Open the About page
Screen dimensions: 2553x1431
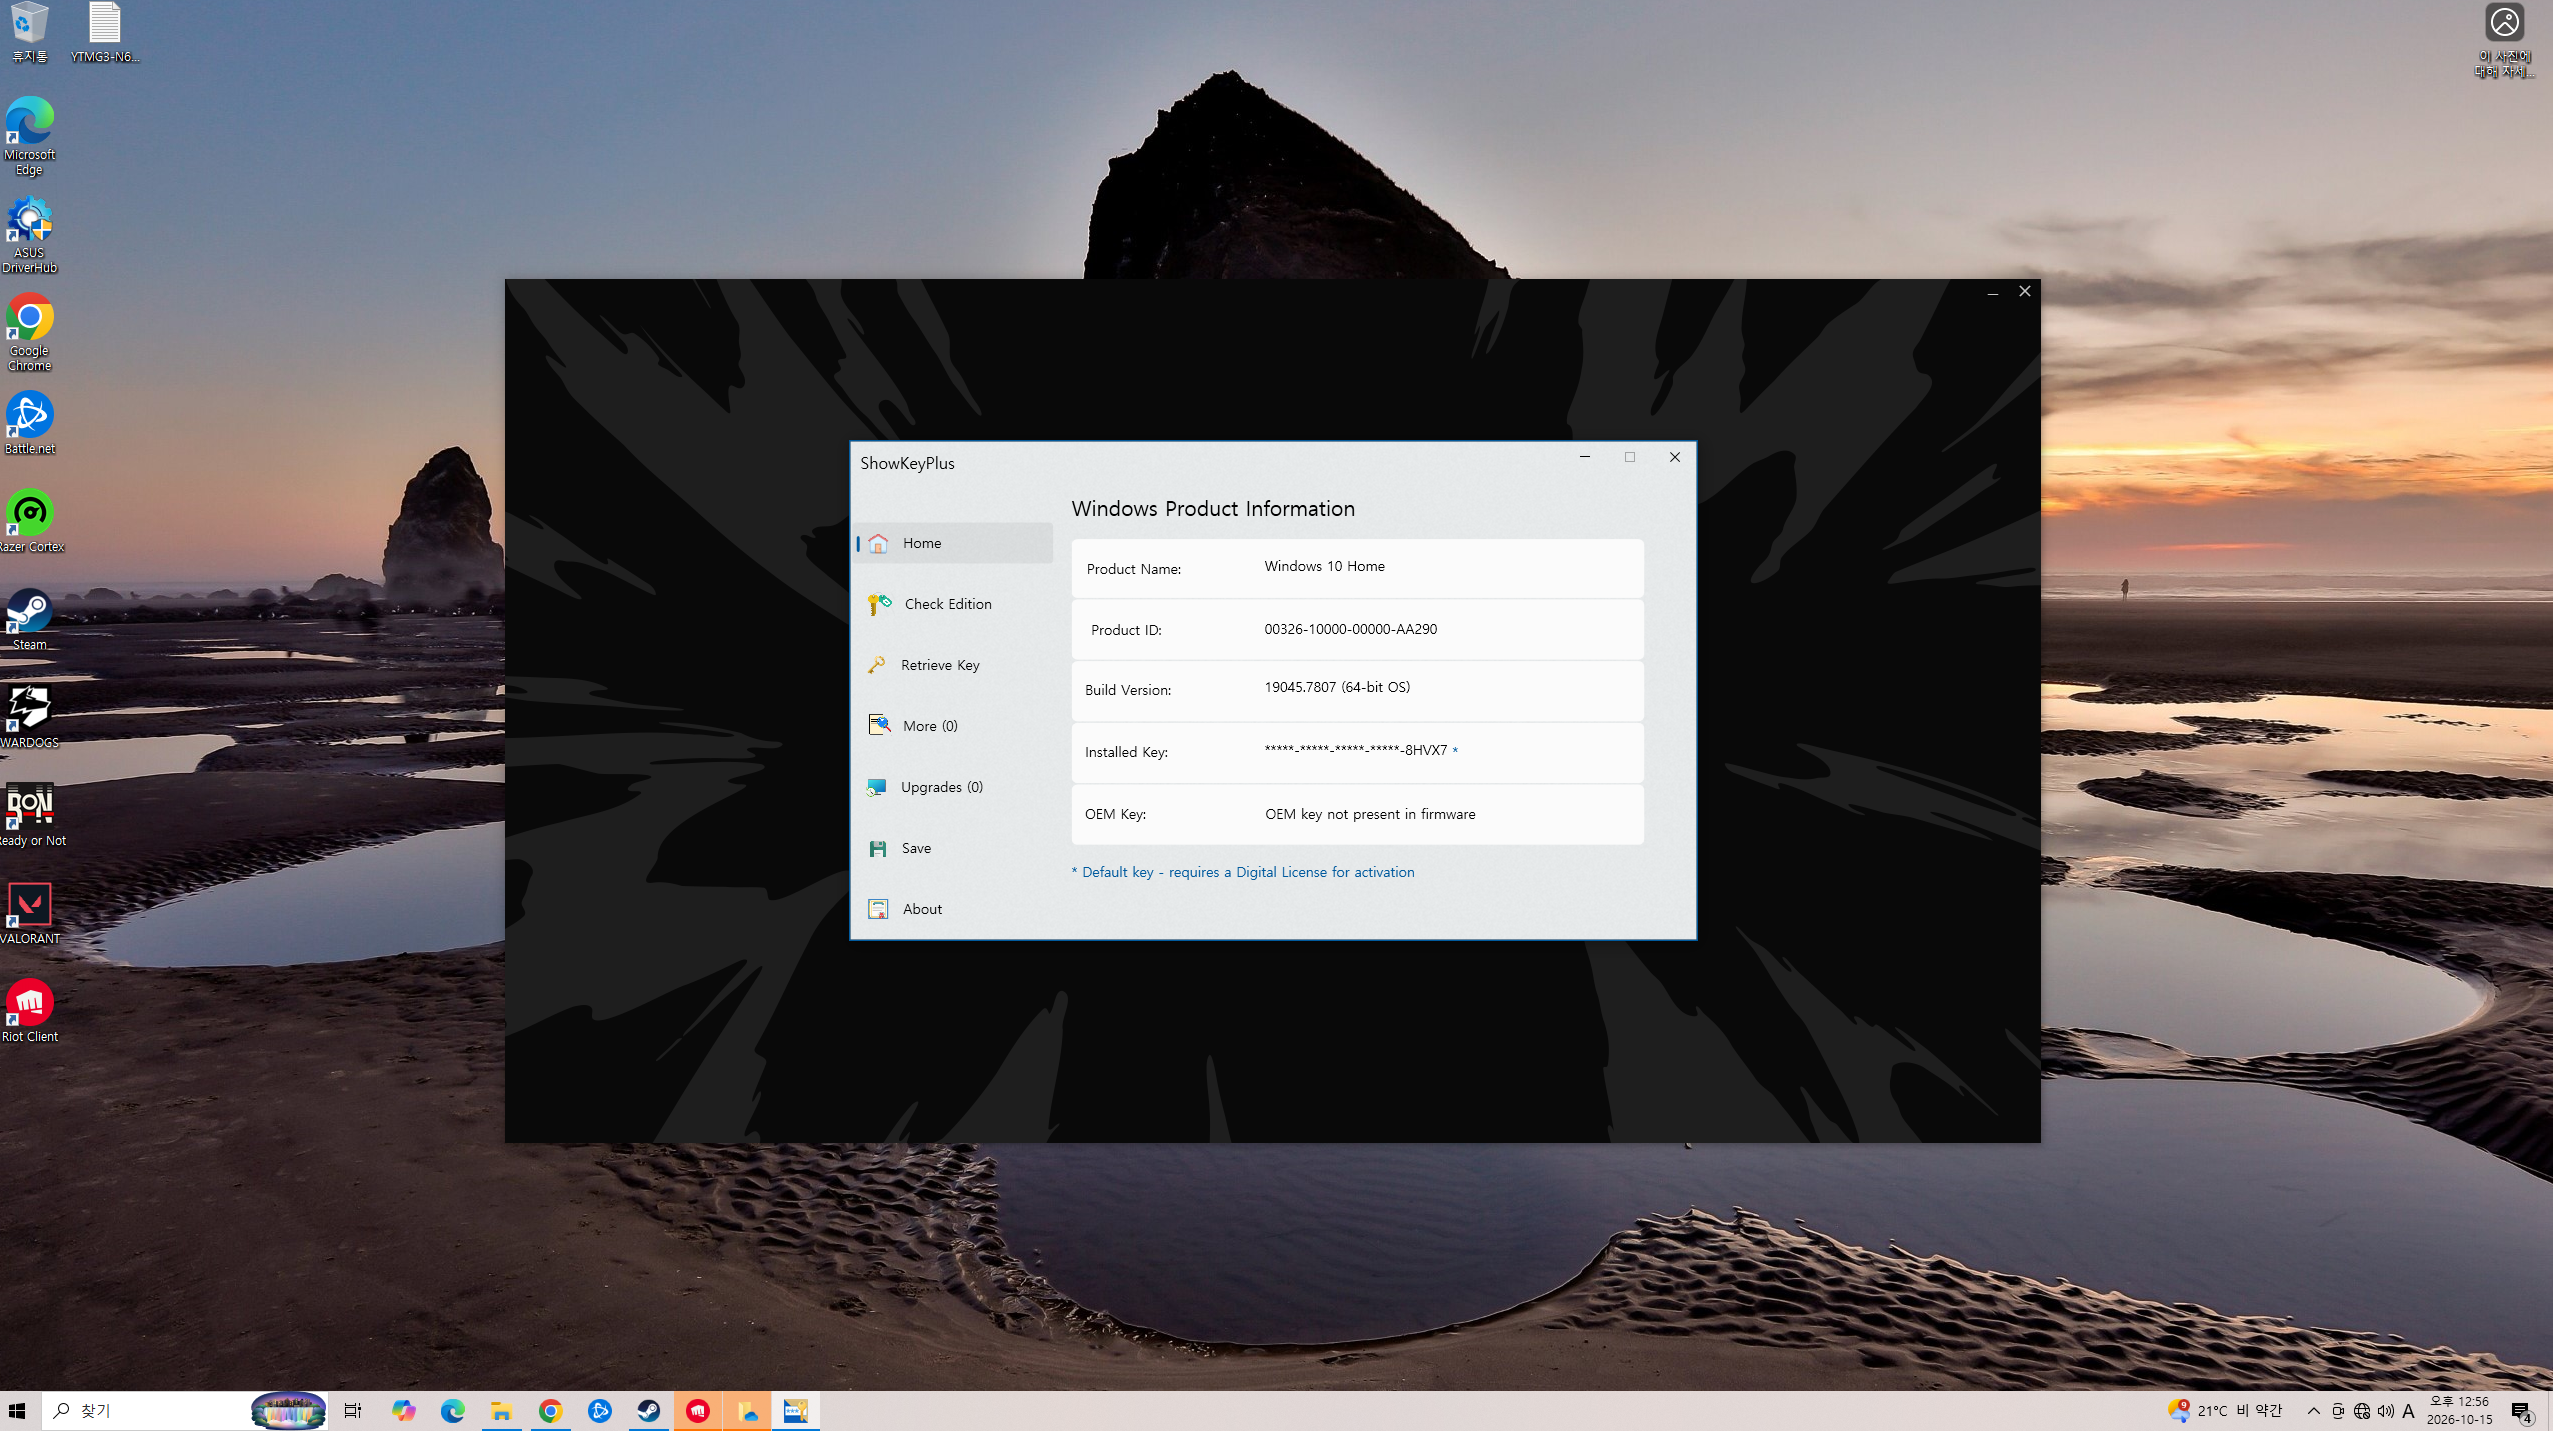pos(953,909)
